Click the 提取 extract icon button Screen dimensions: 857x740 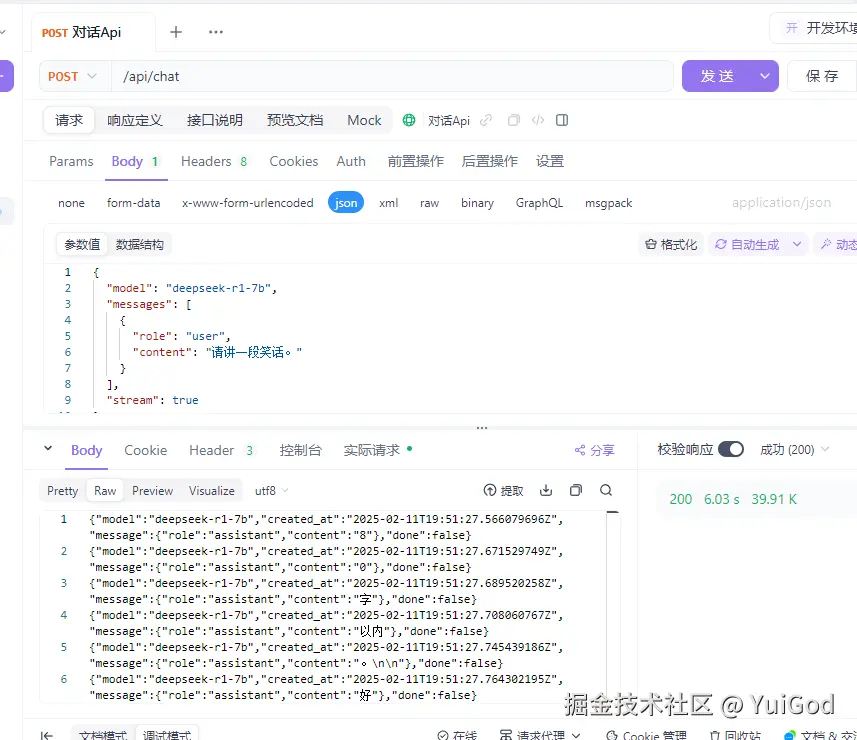pos(503,490)
